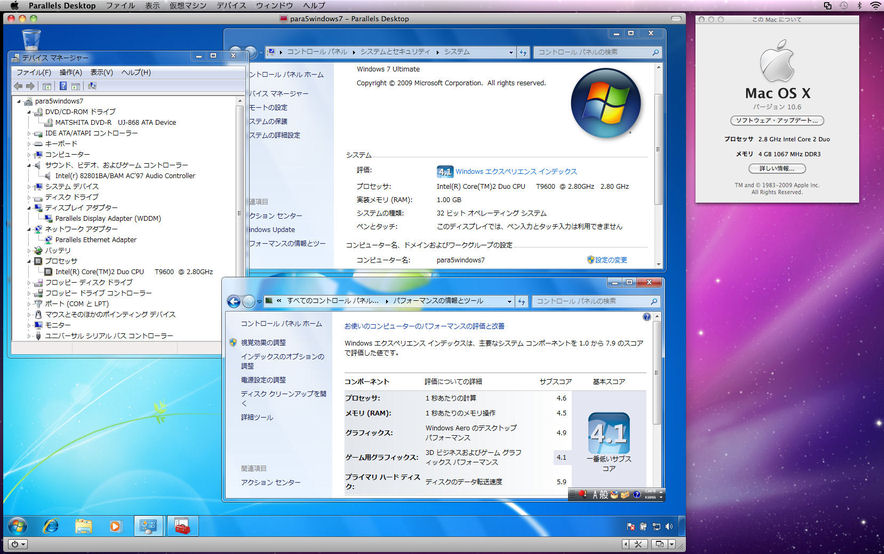Click the Wi-Fi icon in the Mac menu bar
The width and height of the screenshot is (884, 554).
[874, 5]
